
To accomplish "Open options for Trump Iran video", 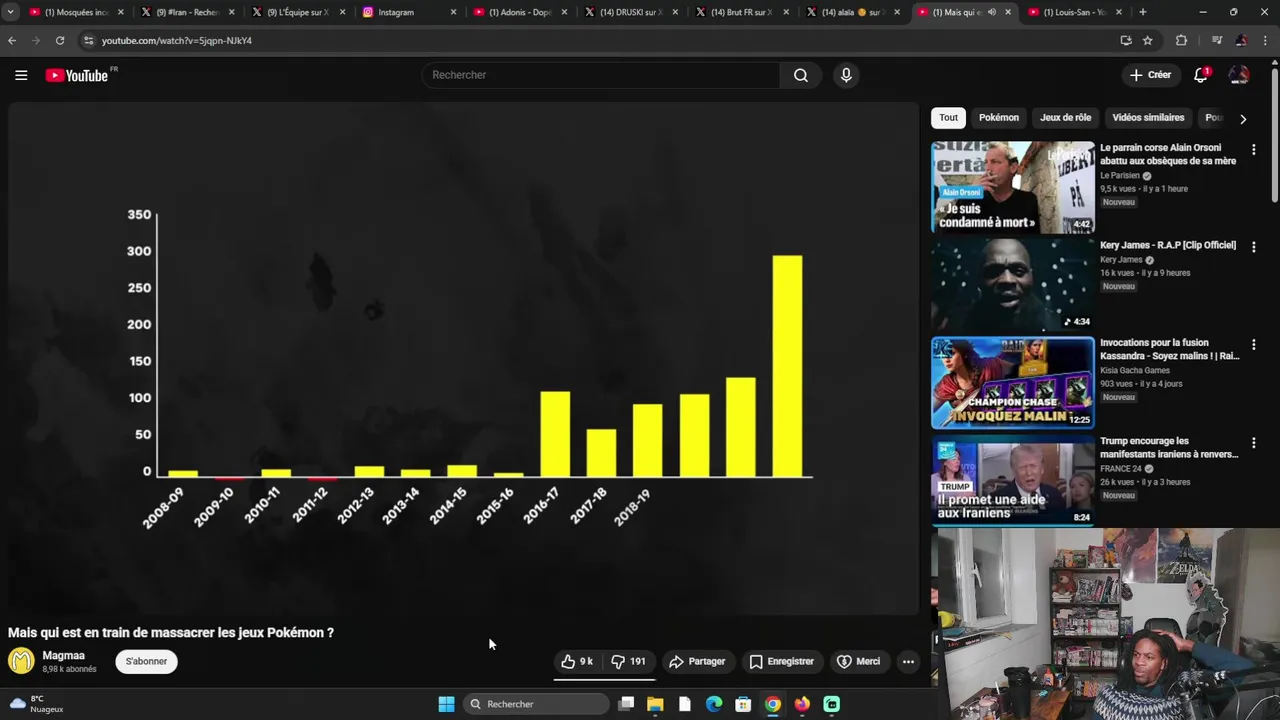I will [1253, 443].
